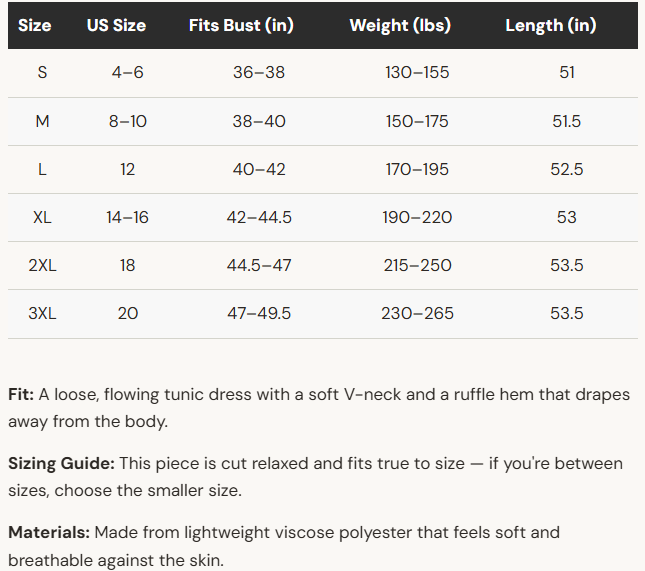Click the Length (in) column header
This screenshot has width=645, height=571.
tap(551, 26)
